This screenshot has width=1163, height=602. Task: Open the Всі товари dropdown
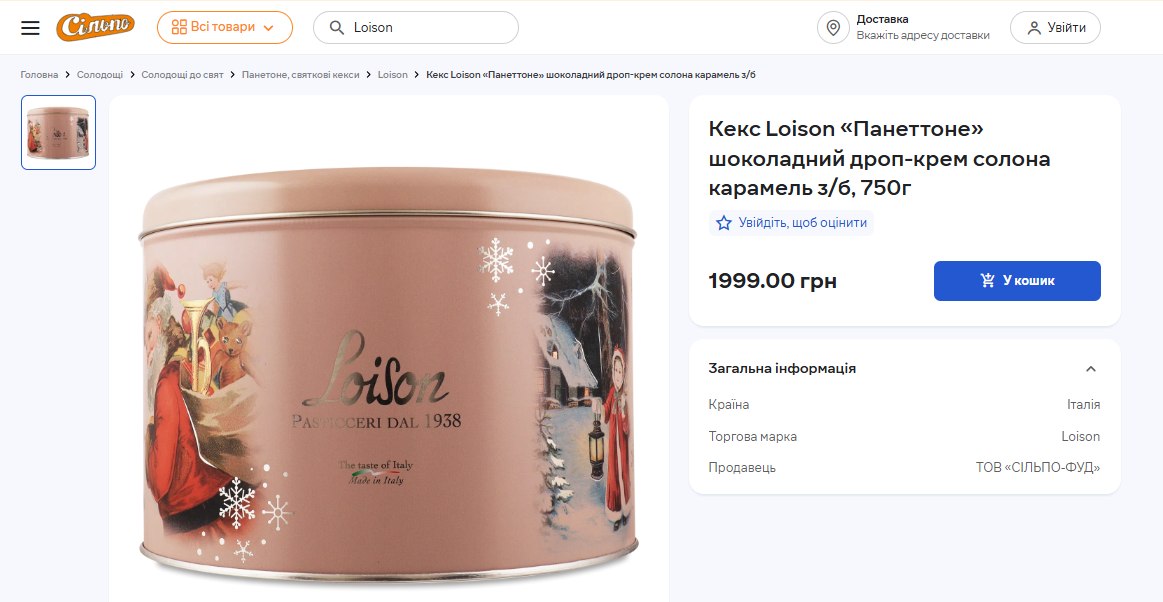click(225, 27)
